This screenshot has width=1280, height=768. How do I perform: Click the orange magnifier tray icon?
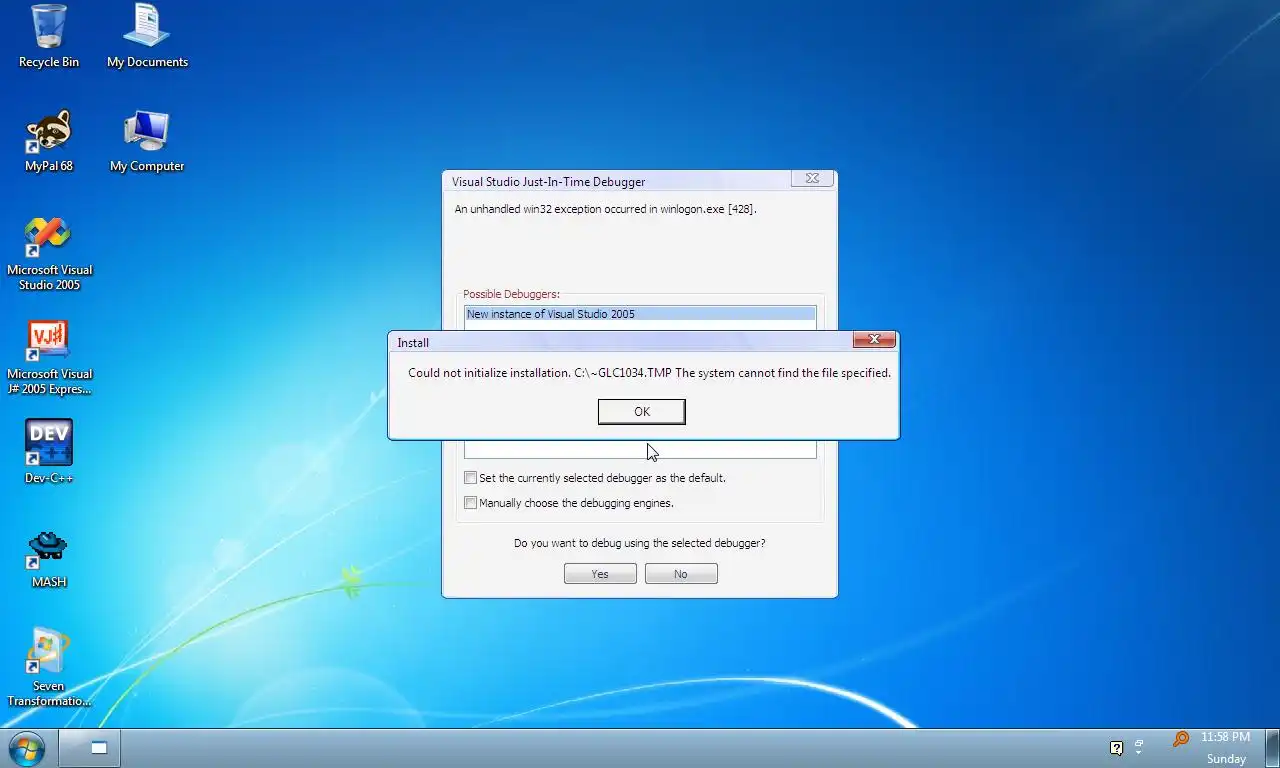1181,739
